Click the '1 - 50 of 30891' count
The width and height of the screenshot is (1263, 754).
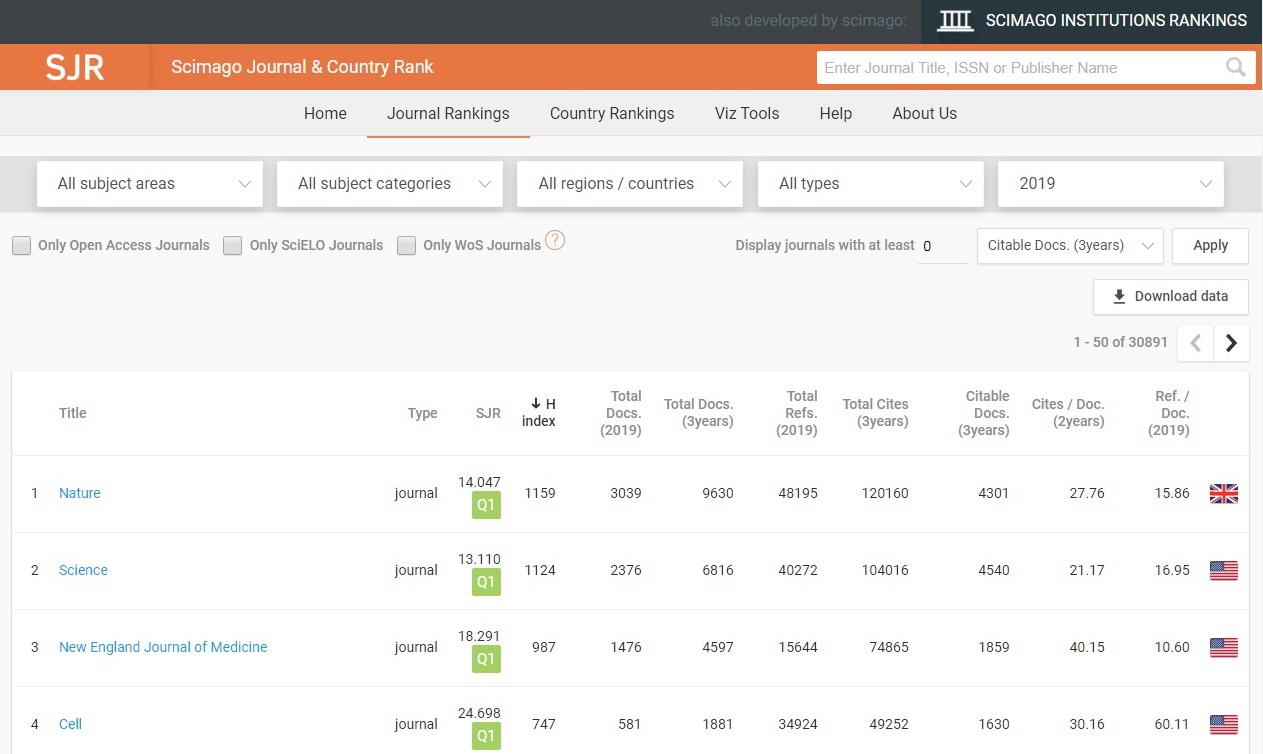(1121, 342)
